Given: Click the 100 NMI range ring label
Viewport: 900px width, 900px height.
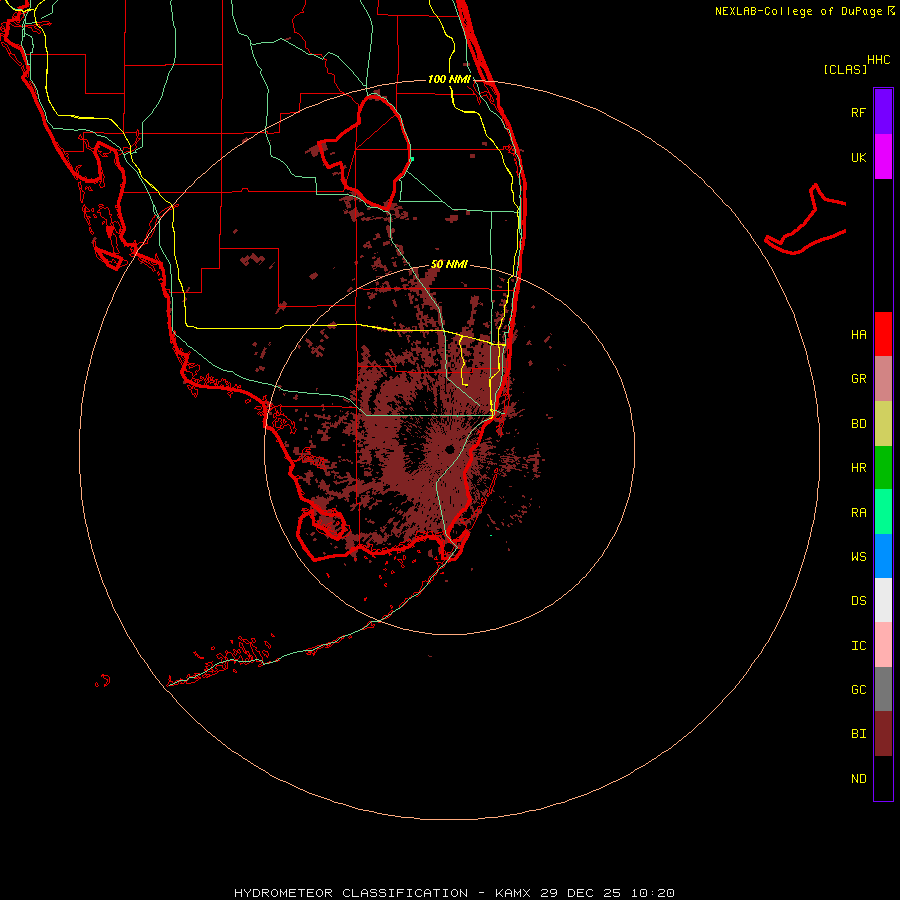Looking at the screenshot, I should 449,79.
